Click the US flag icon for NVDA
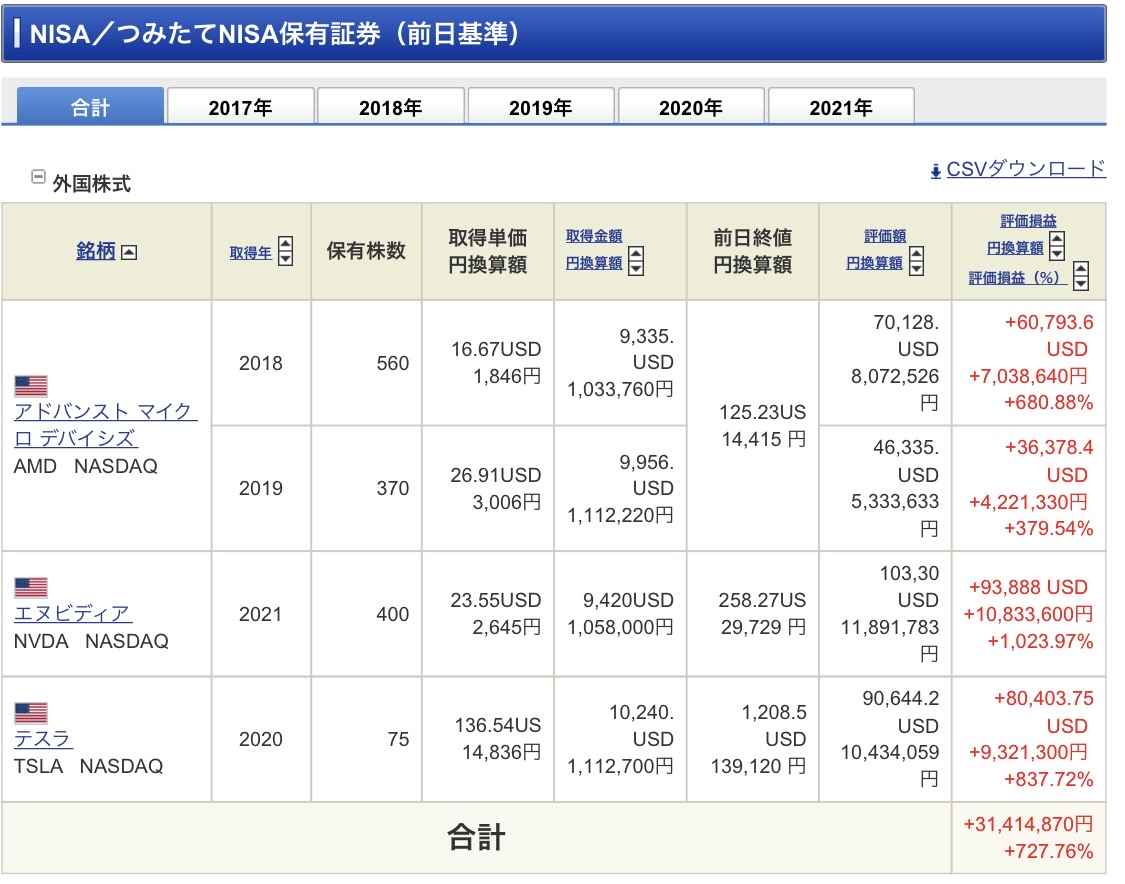The width and height of the screenshot is (1125, 884). [31, 587]
